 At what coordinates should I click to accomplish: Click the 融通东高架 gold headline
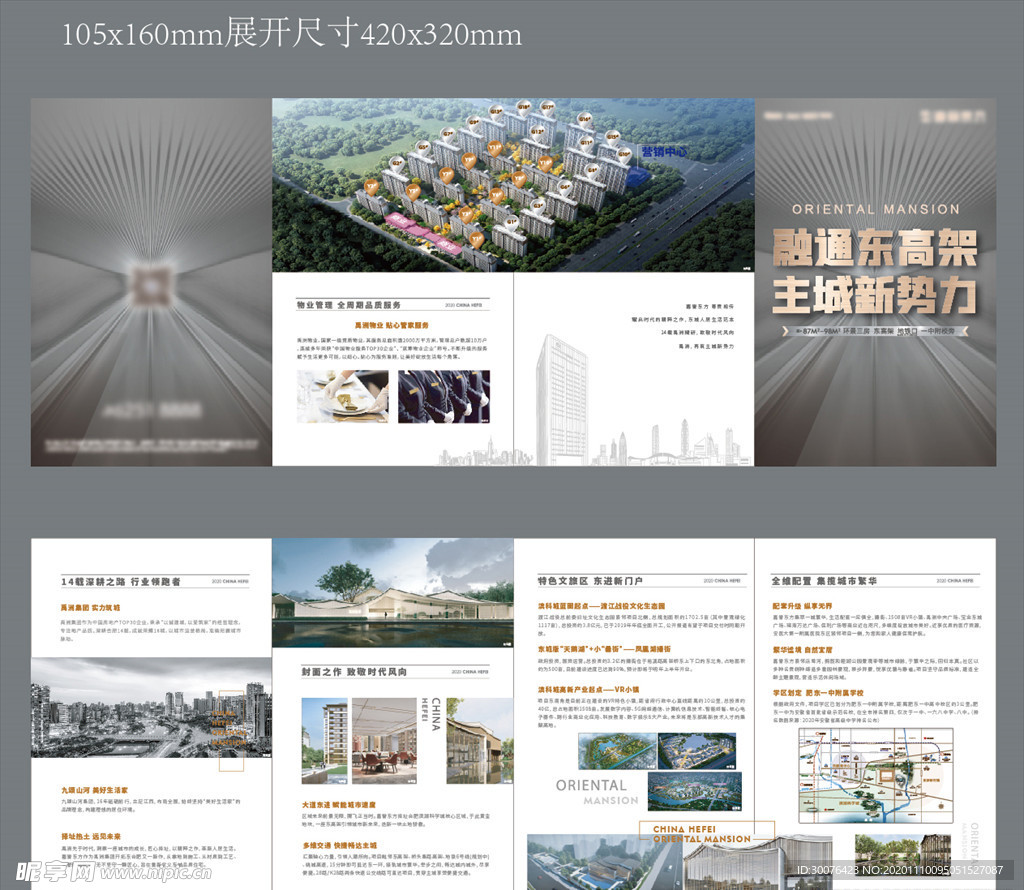click(875, 247)
